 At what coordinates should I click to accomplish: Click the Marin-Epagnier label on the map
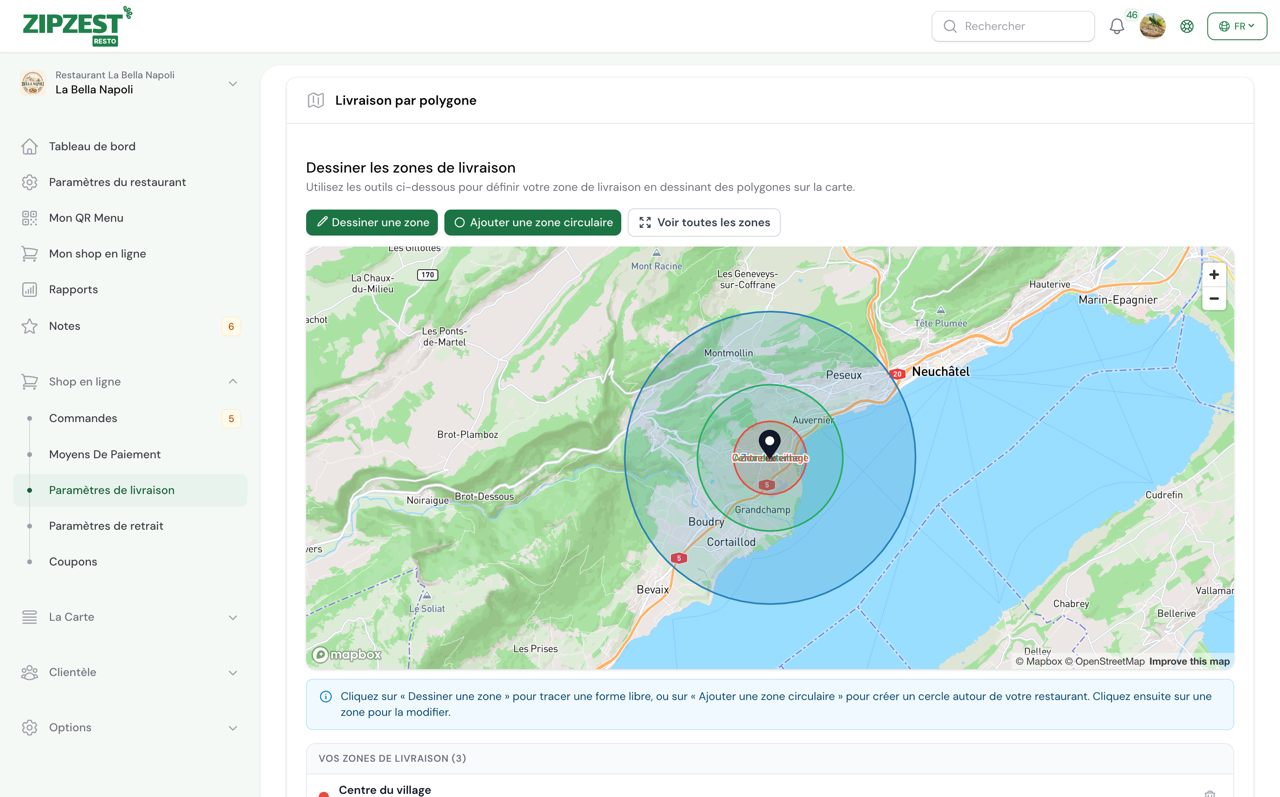(1118, 299)
